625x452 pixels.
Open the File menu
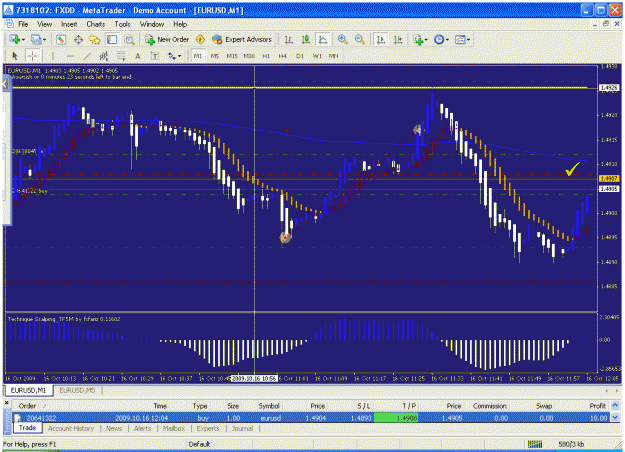coord(23,24)
